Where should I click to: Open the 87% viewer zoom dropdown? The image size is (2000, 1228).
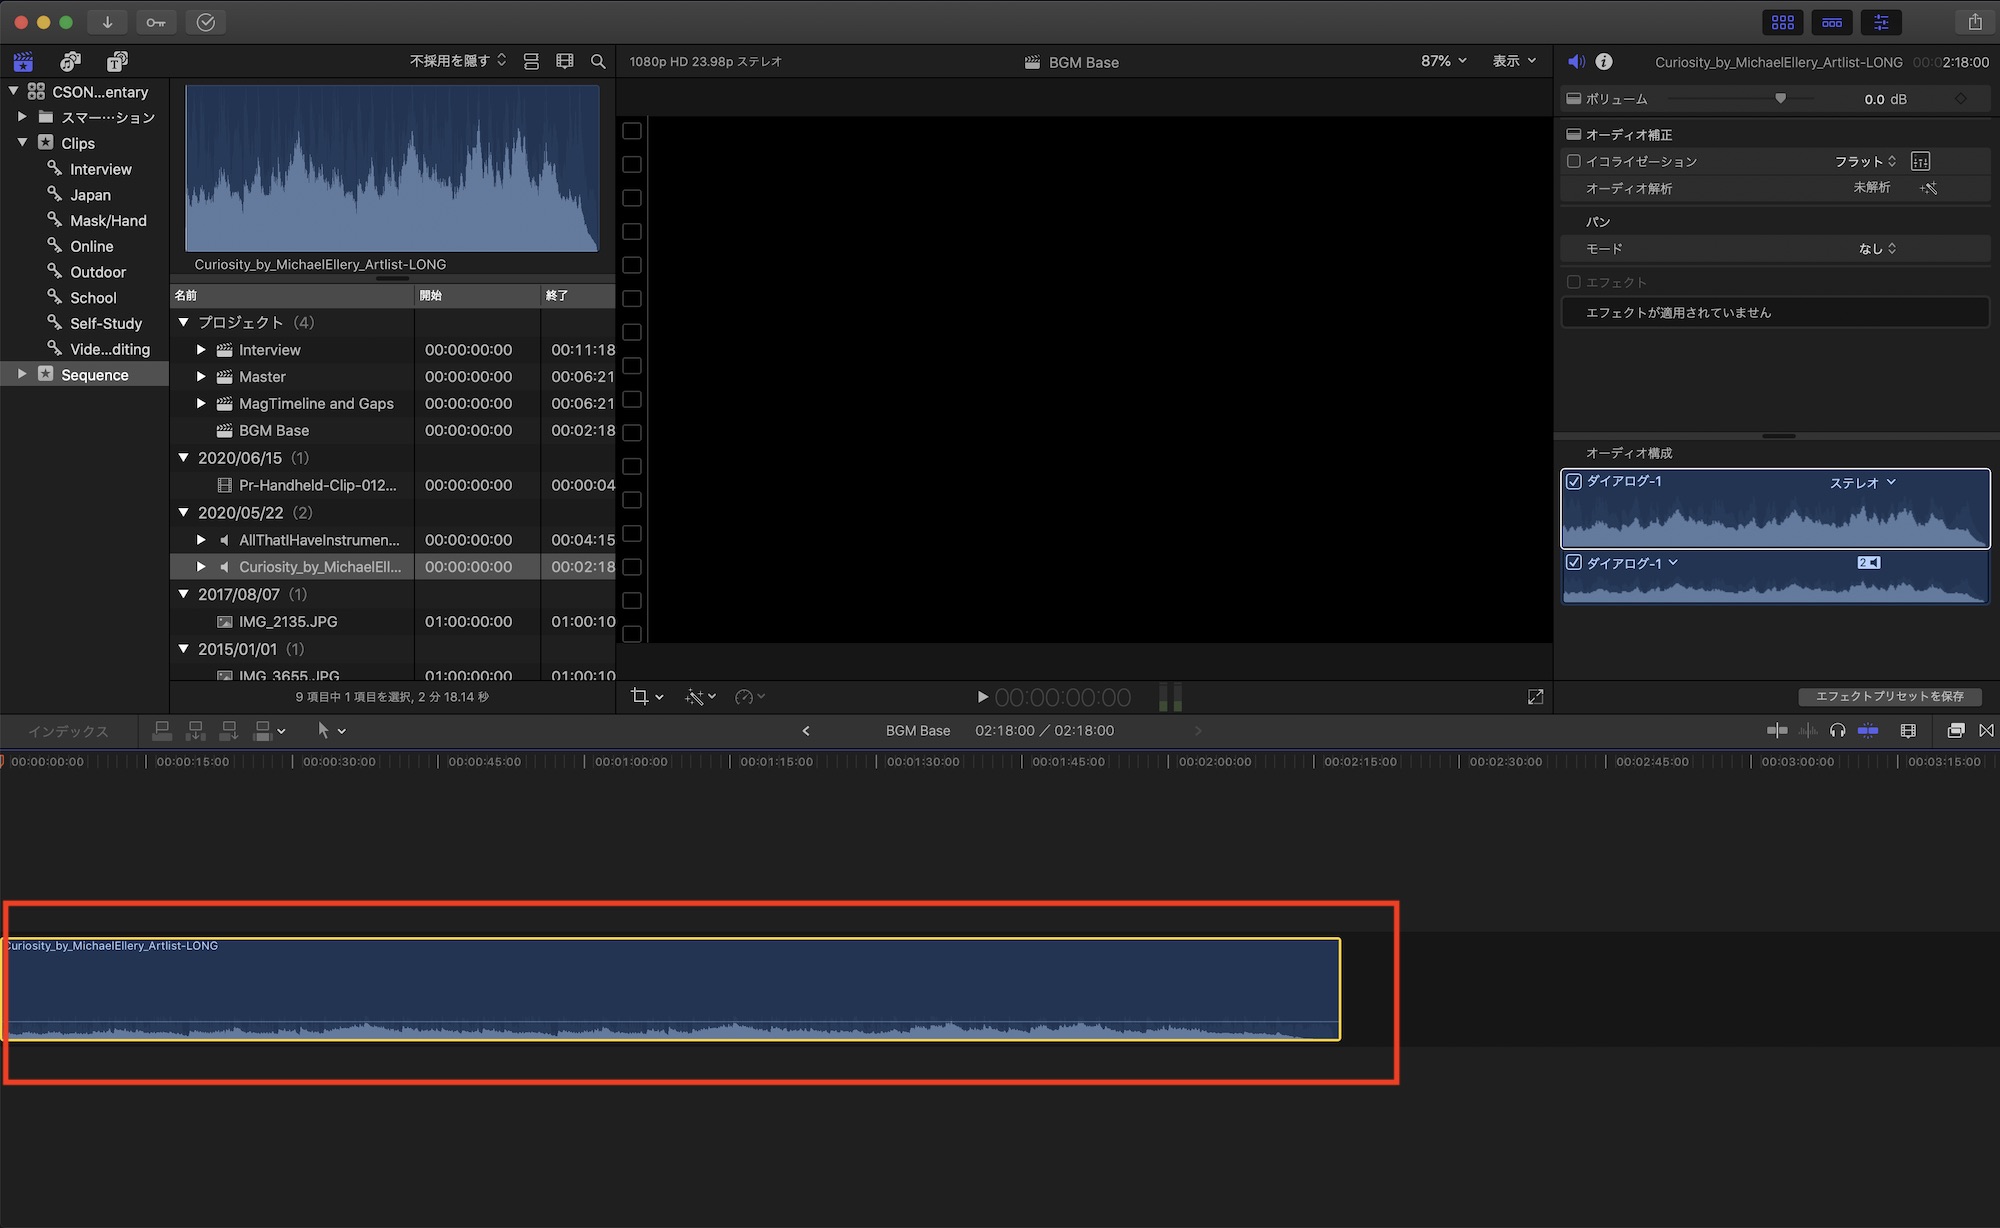pos(1443,62)
